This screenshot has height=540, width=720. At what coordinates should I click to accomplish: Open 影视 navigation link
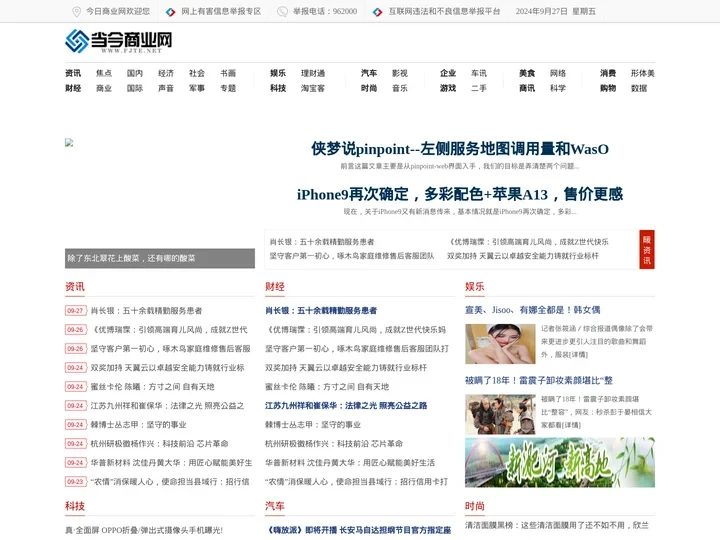point(400,73)
